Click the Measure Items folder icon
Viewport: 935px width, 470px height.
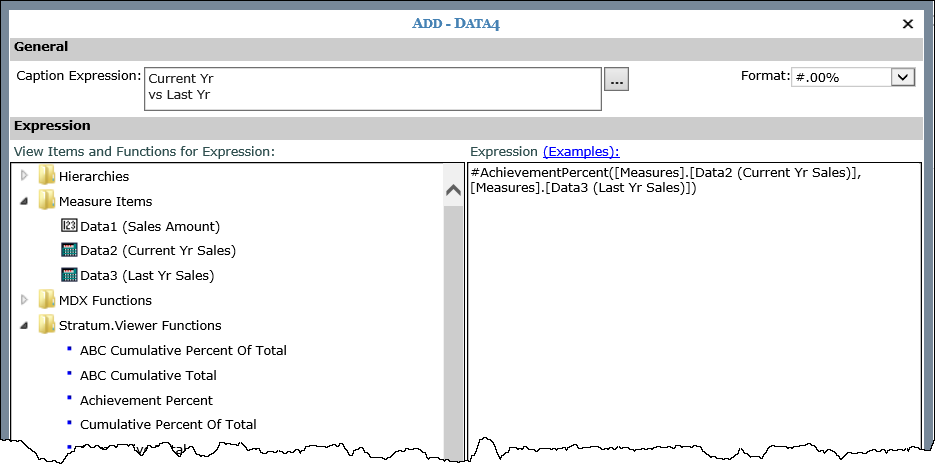(x=46, y=201)
